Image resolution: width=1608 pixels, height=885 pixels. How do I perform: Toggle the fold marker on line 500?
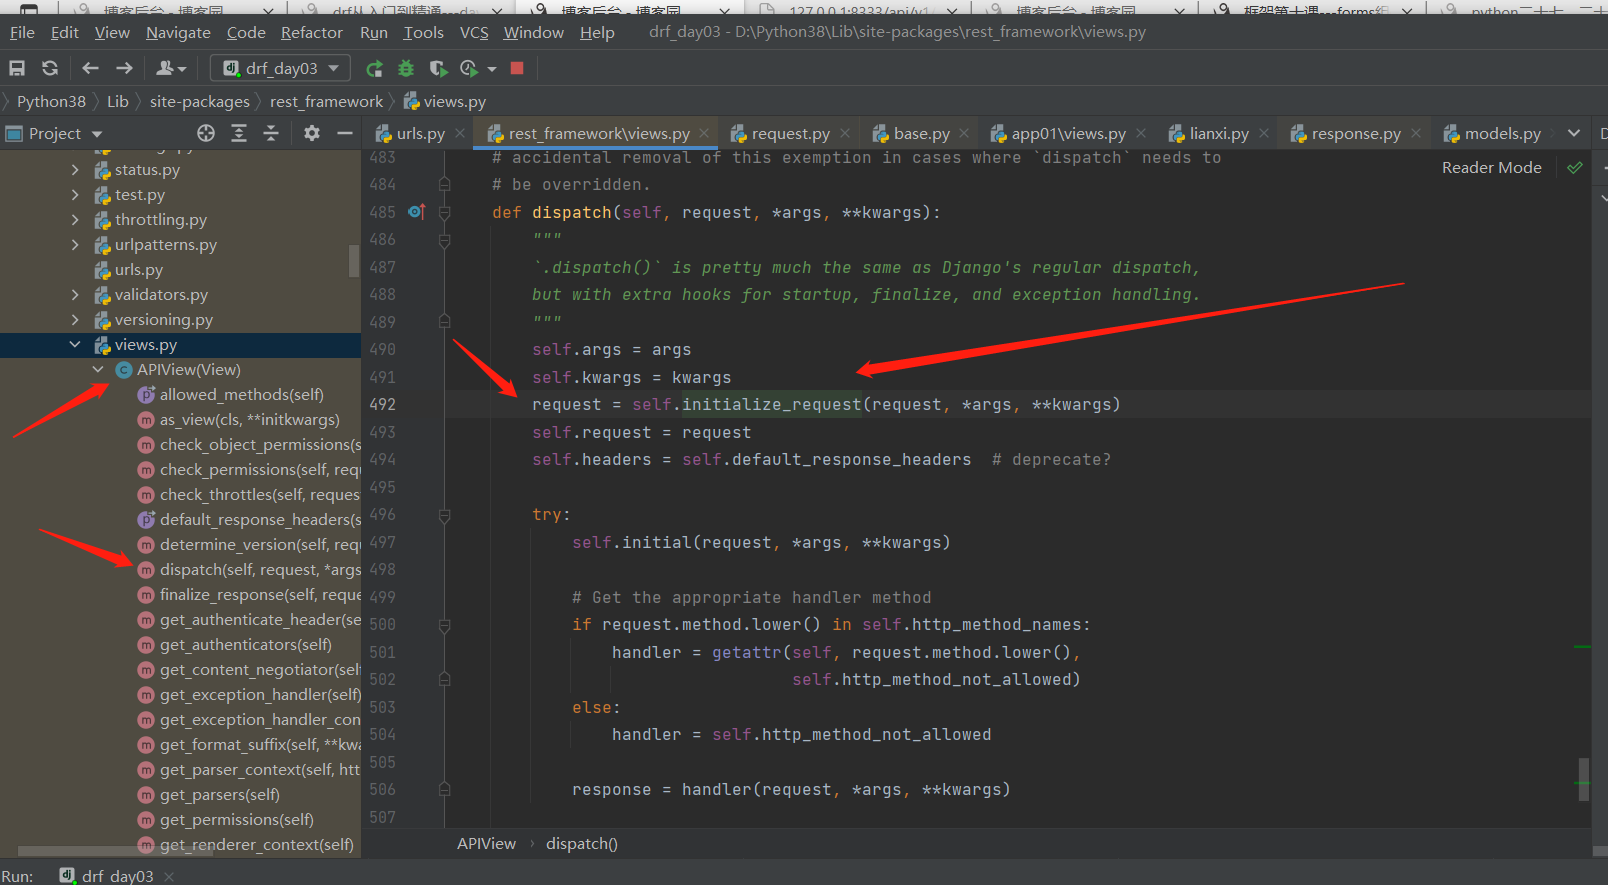click(445, 625)
